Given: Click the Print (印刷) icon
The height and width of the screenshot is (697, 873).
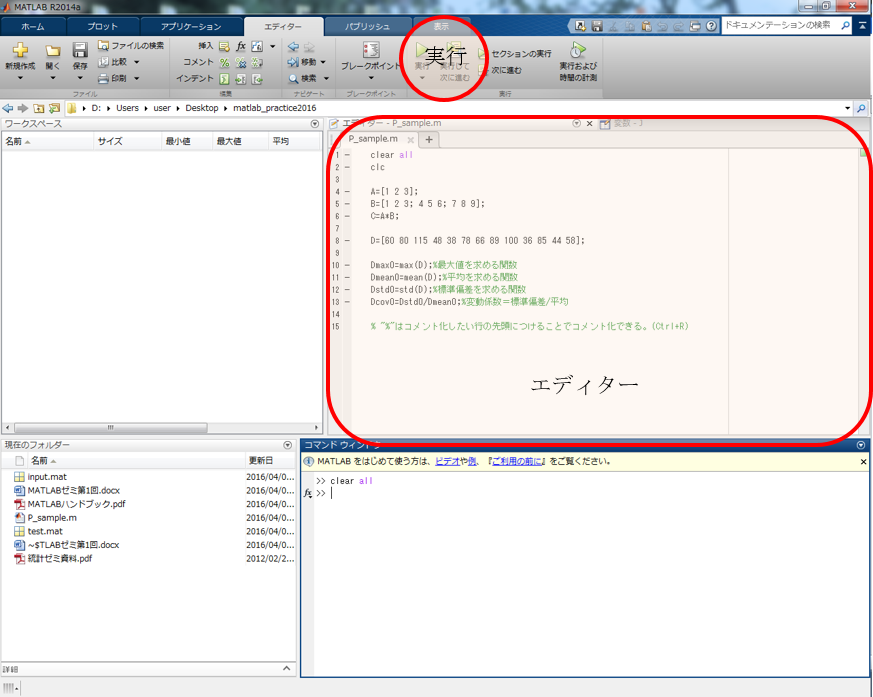Looking at the screenshot, I should coord(103,78).
